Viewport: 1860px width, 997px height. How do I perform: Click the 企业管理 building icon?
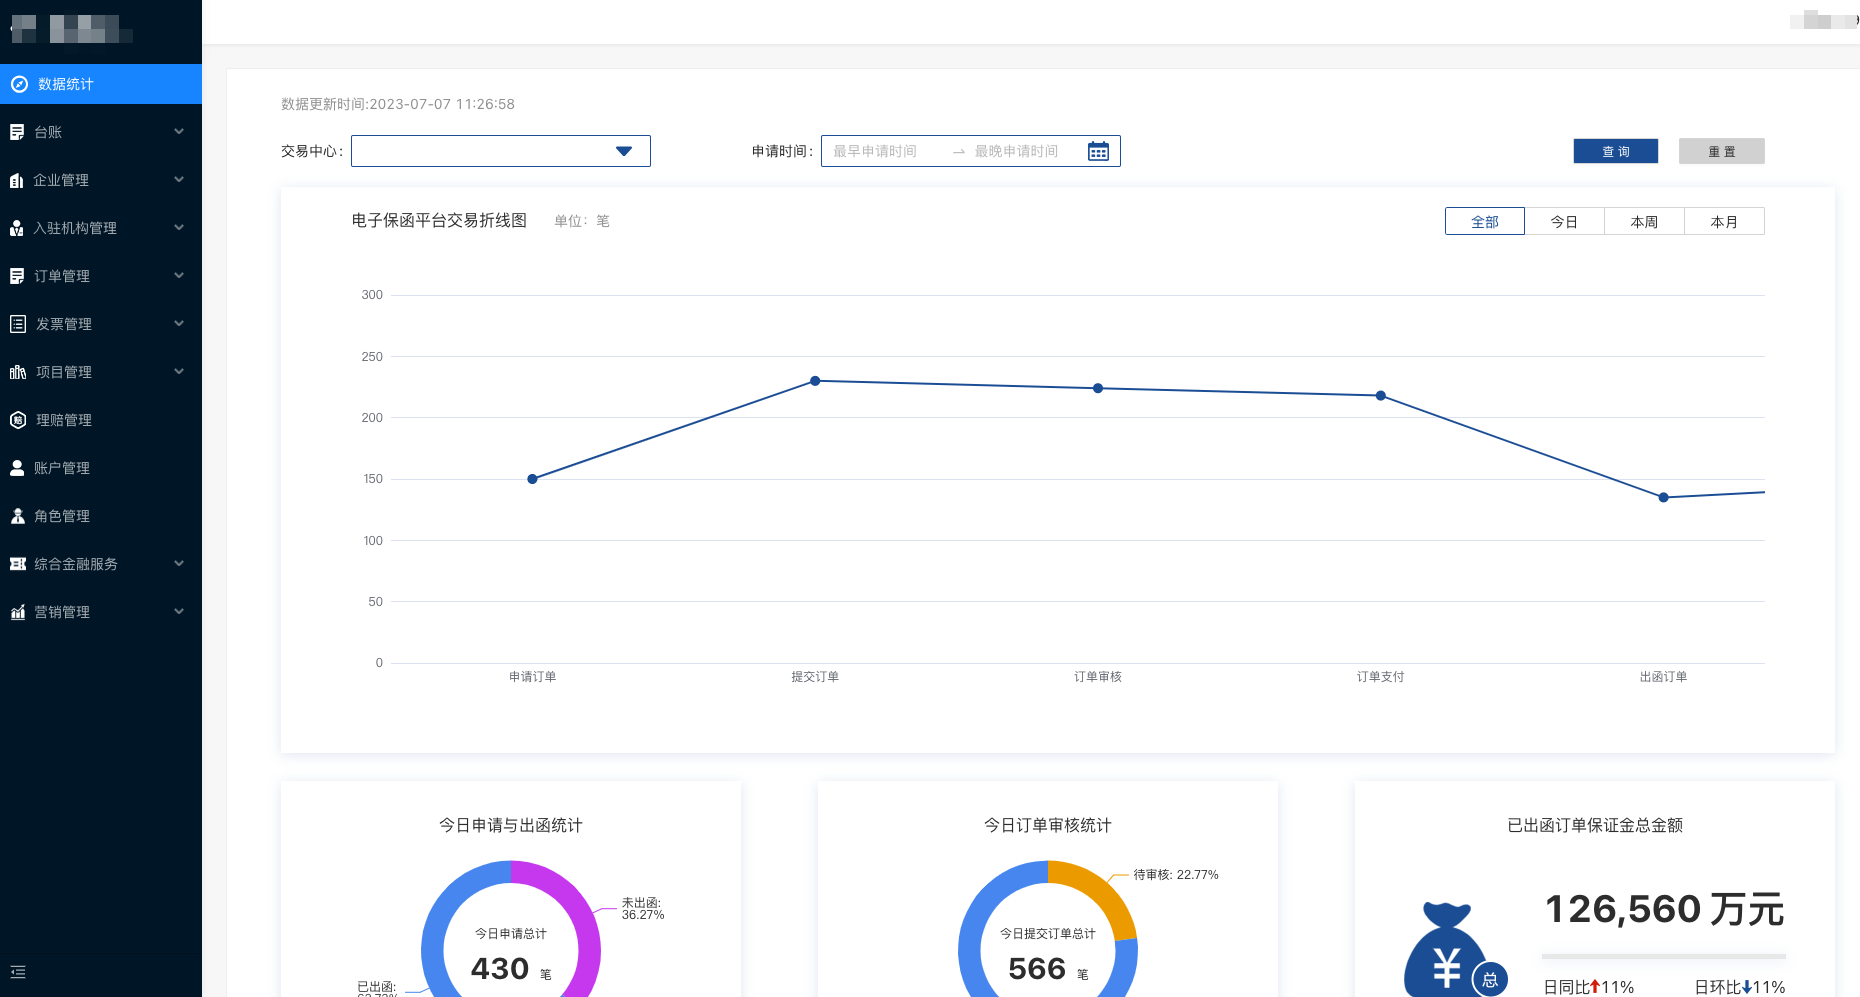[17, 180]
